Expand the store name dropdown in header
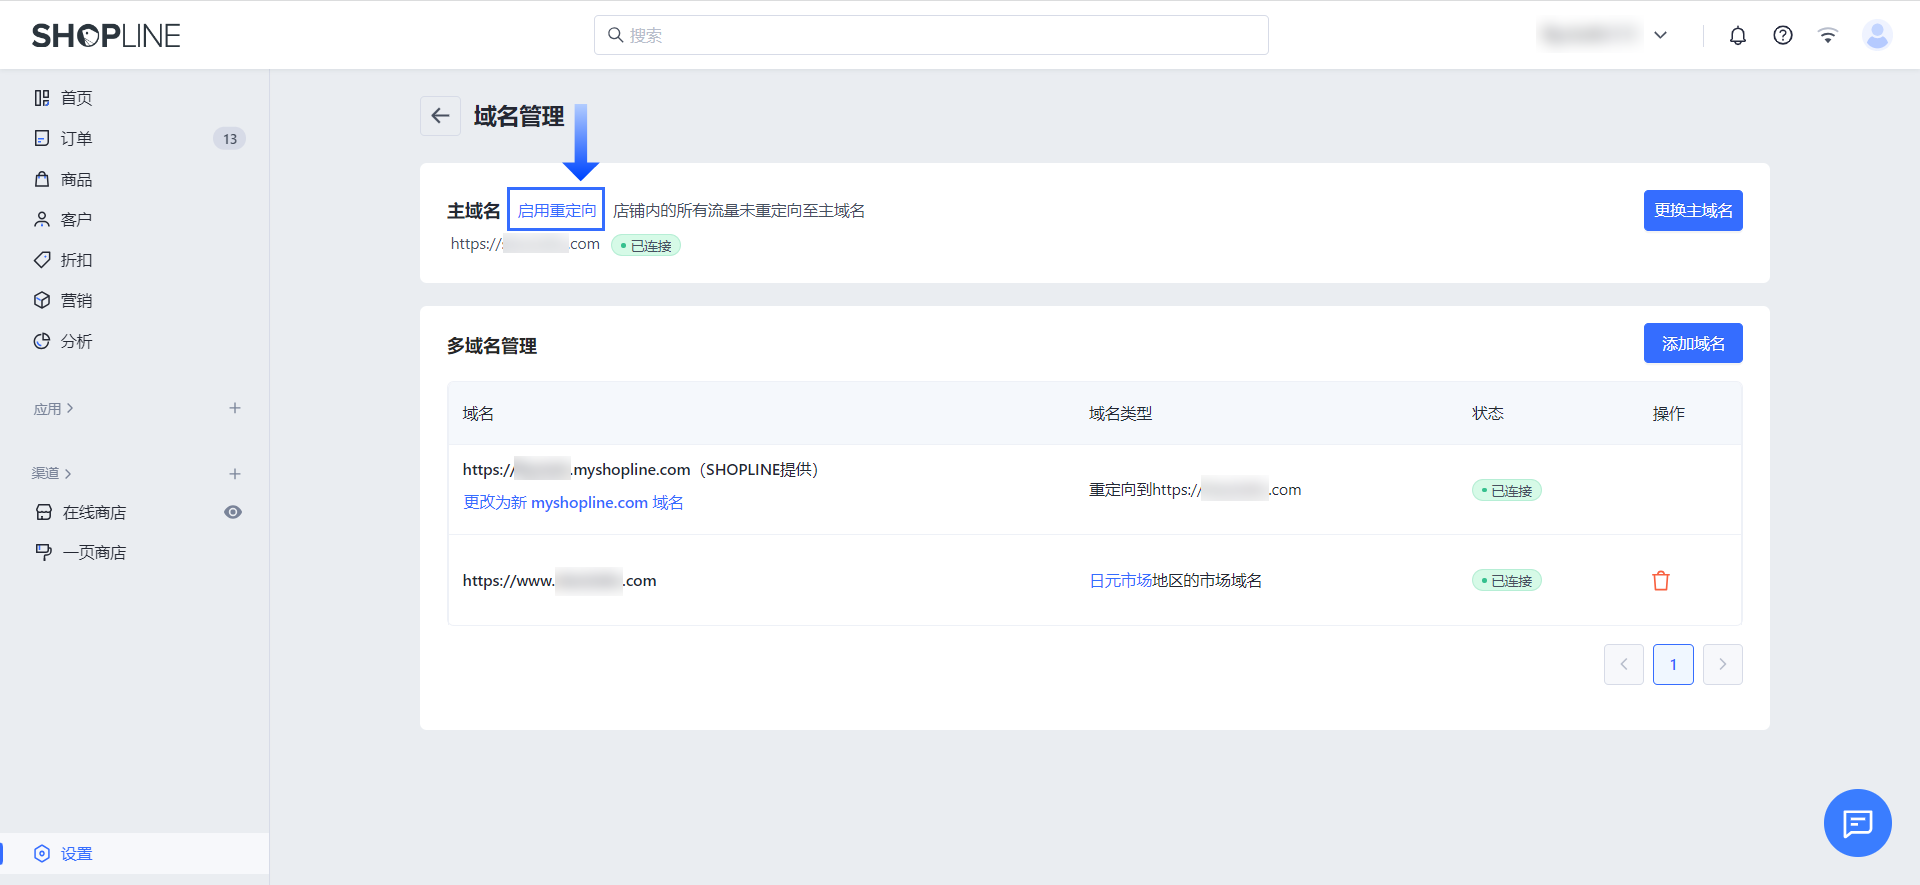Viewport: 1920px width, 885px height. pos(1660,36)
